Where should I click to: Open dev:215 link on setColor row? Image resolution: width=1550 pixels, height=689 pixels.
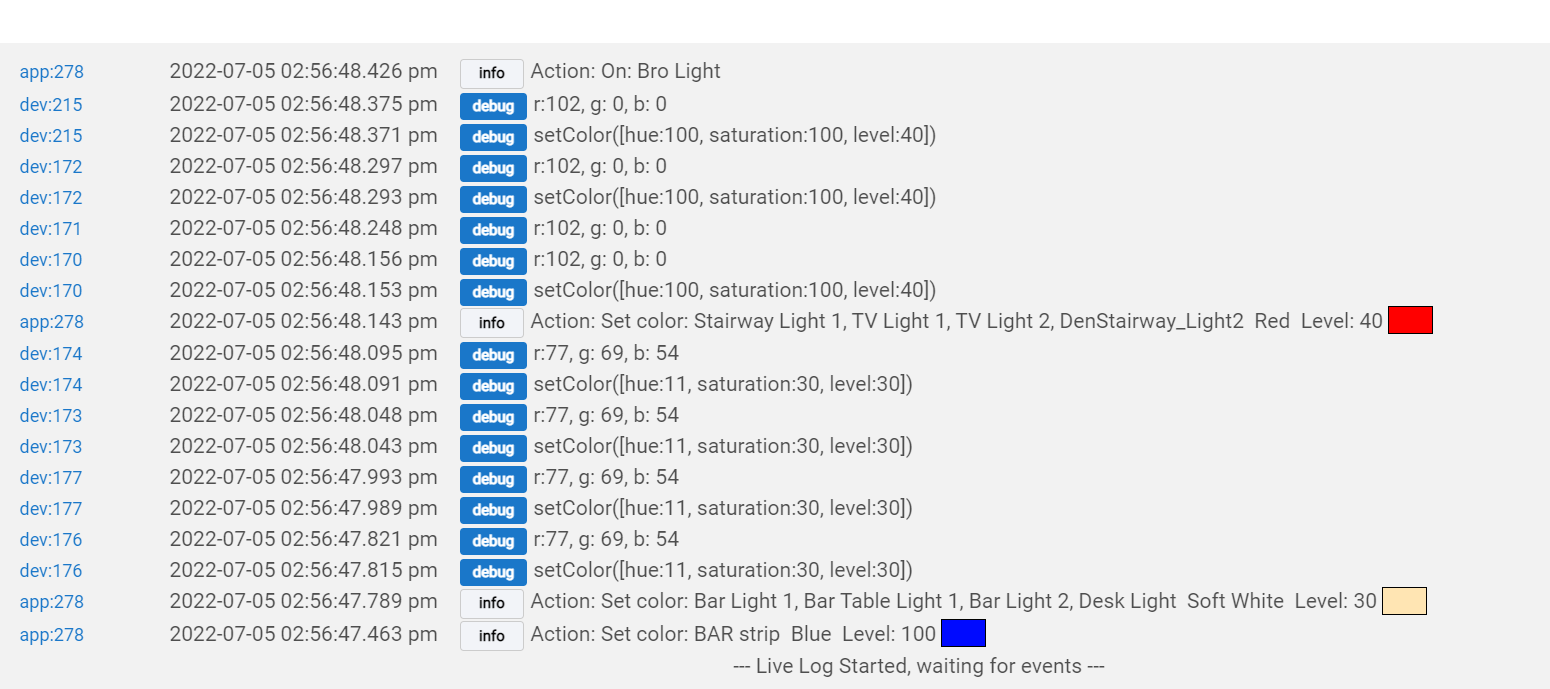pyautogui.click(x=51, y=136)
